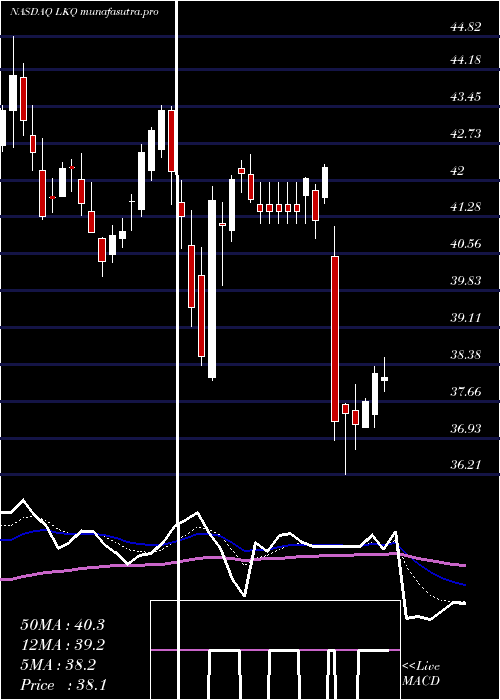Click the large red candle dropping from 40.5 to 37
This screenshot has height=700, width=500.
[334, 339]
